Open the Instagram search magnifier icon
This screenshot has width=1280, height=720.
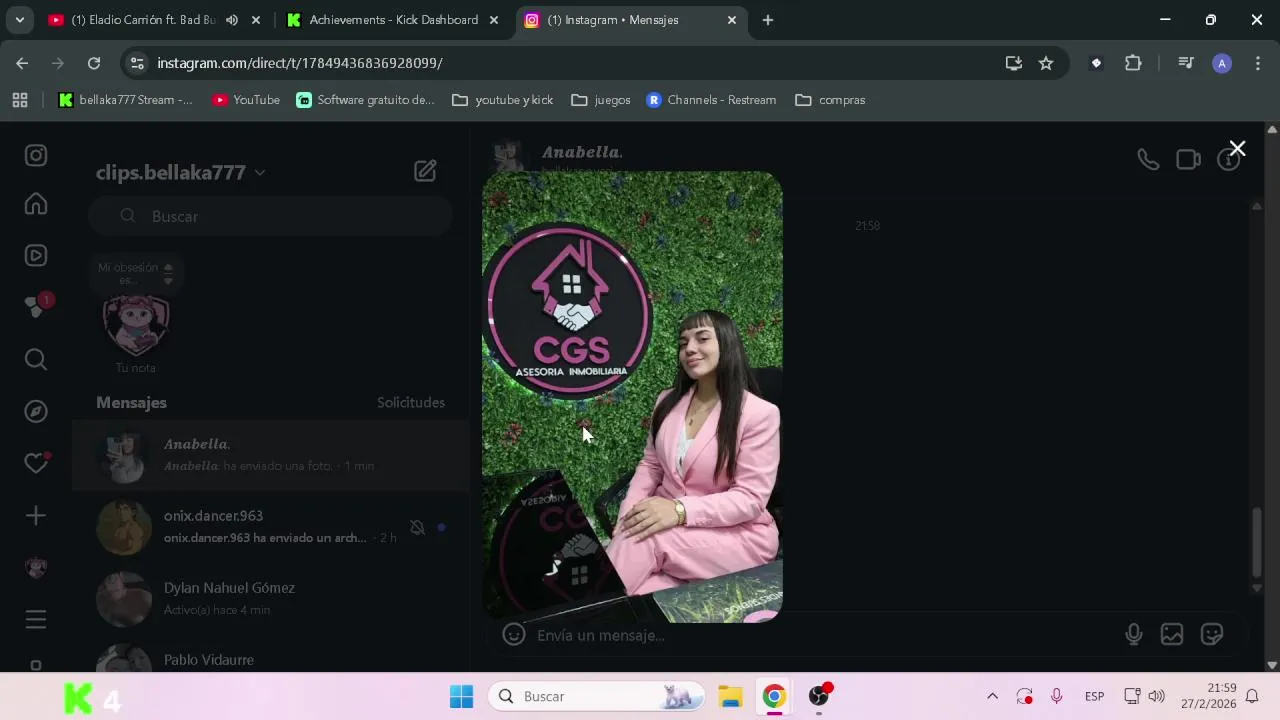pos(36,360)
